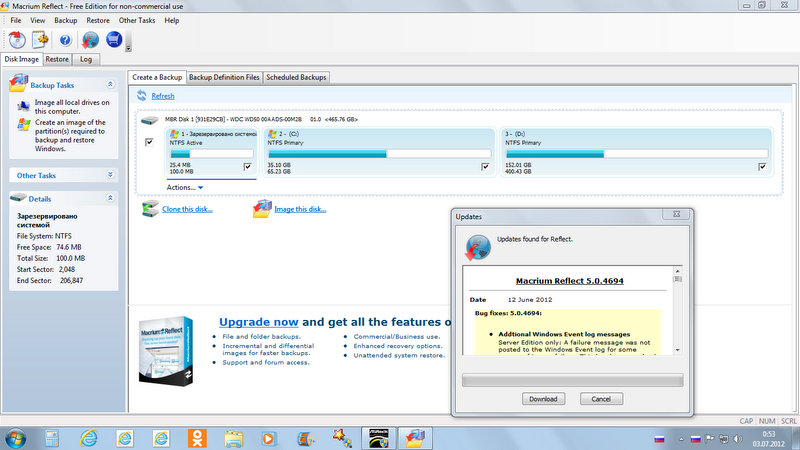Click the Macrium Reflect product box image
The height and width of the screenshot is (450, 800).
166,351
